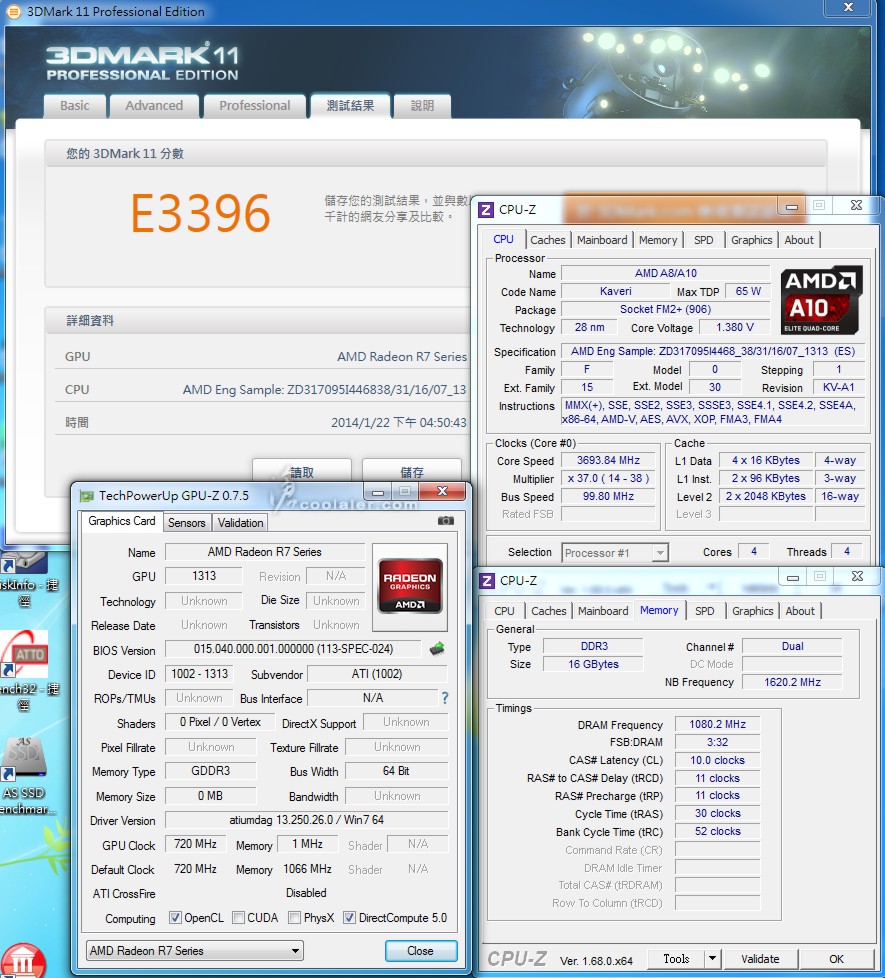Click the AMD A10 logo in CPU-Z
The image size is (885, 978).
pos(821,300)
